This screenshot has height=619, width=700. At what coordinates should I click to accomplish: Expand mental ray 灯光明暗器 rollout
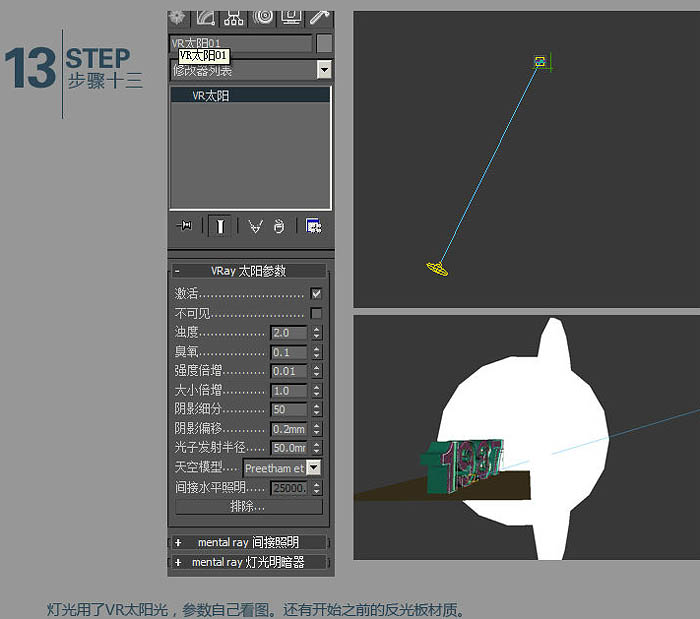[248, 562]
